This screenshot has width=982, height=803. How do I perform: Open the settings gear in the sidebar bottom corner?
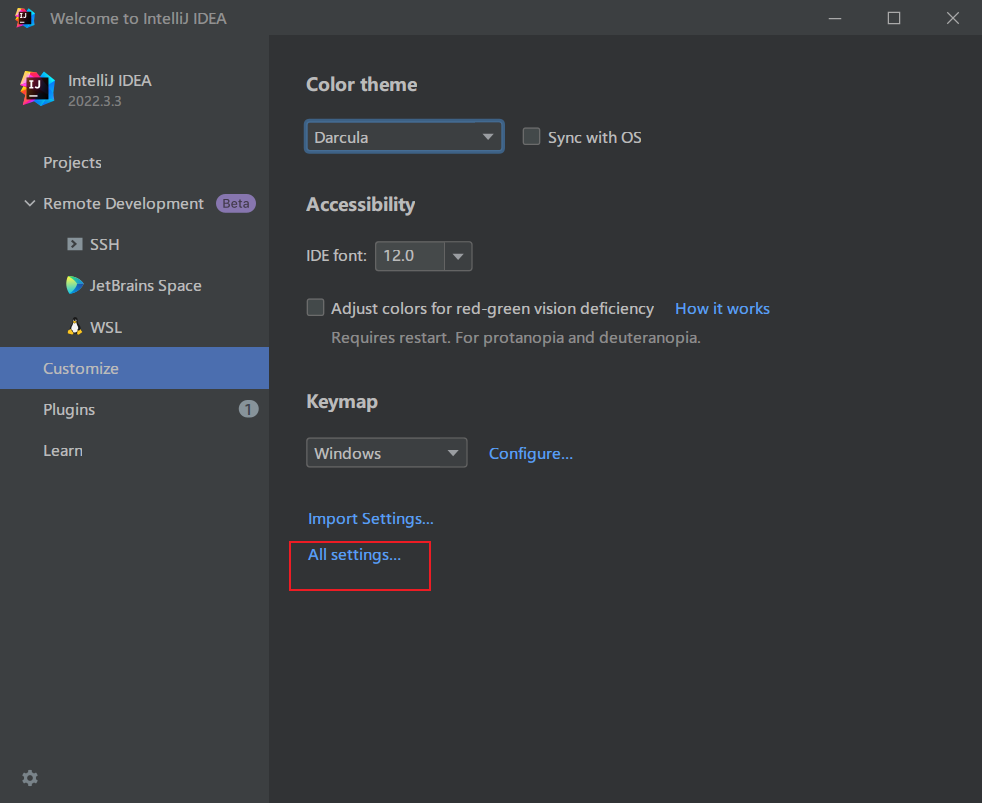29,778
